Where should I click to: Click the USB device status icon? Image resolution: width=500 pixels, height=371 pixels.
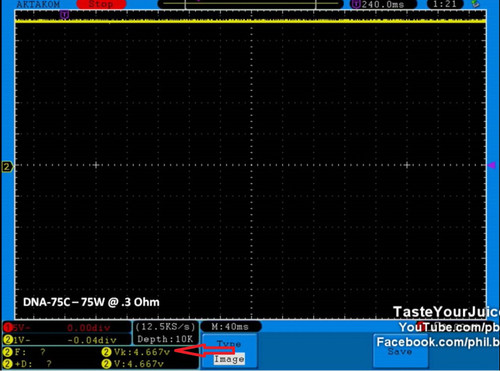point(475,4)
